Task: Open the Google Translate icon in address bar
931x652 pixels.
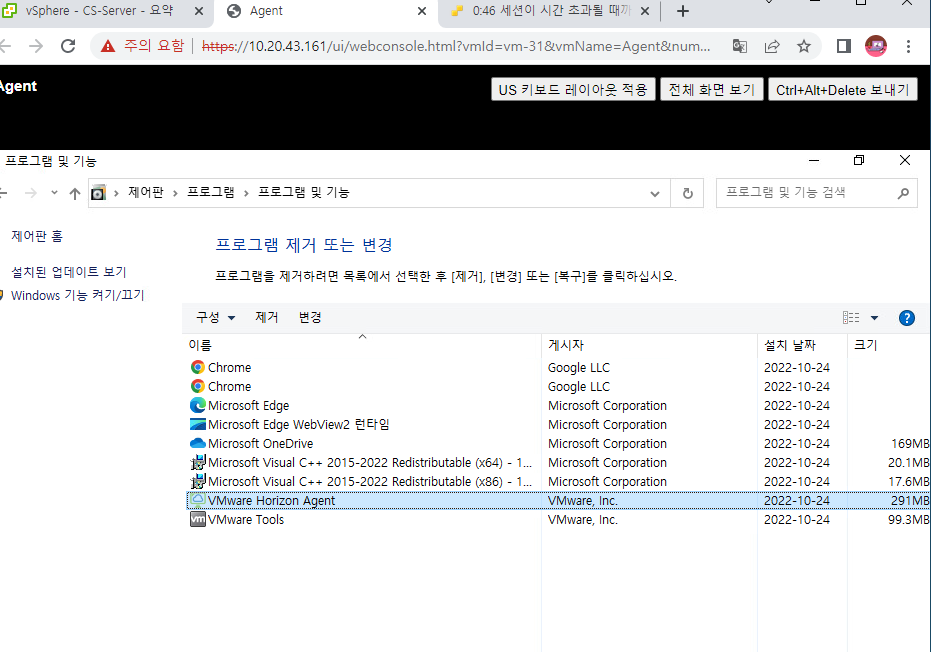Action: coord(739,46)
